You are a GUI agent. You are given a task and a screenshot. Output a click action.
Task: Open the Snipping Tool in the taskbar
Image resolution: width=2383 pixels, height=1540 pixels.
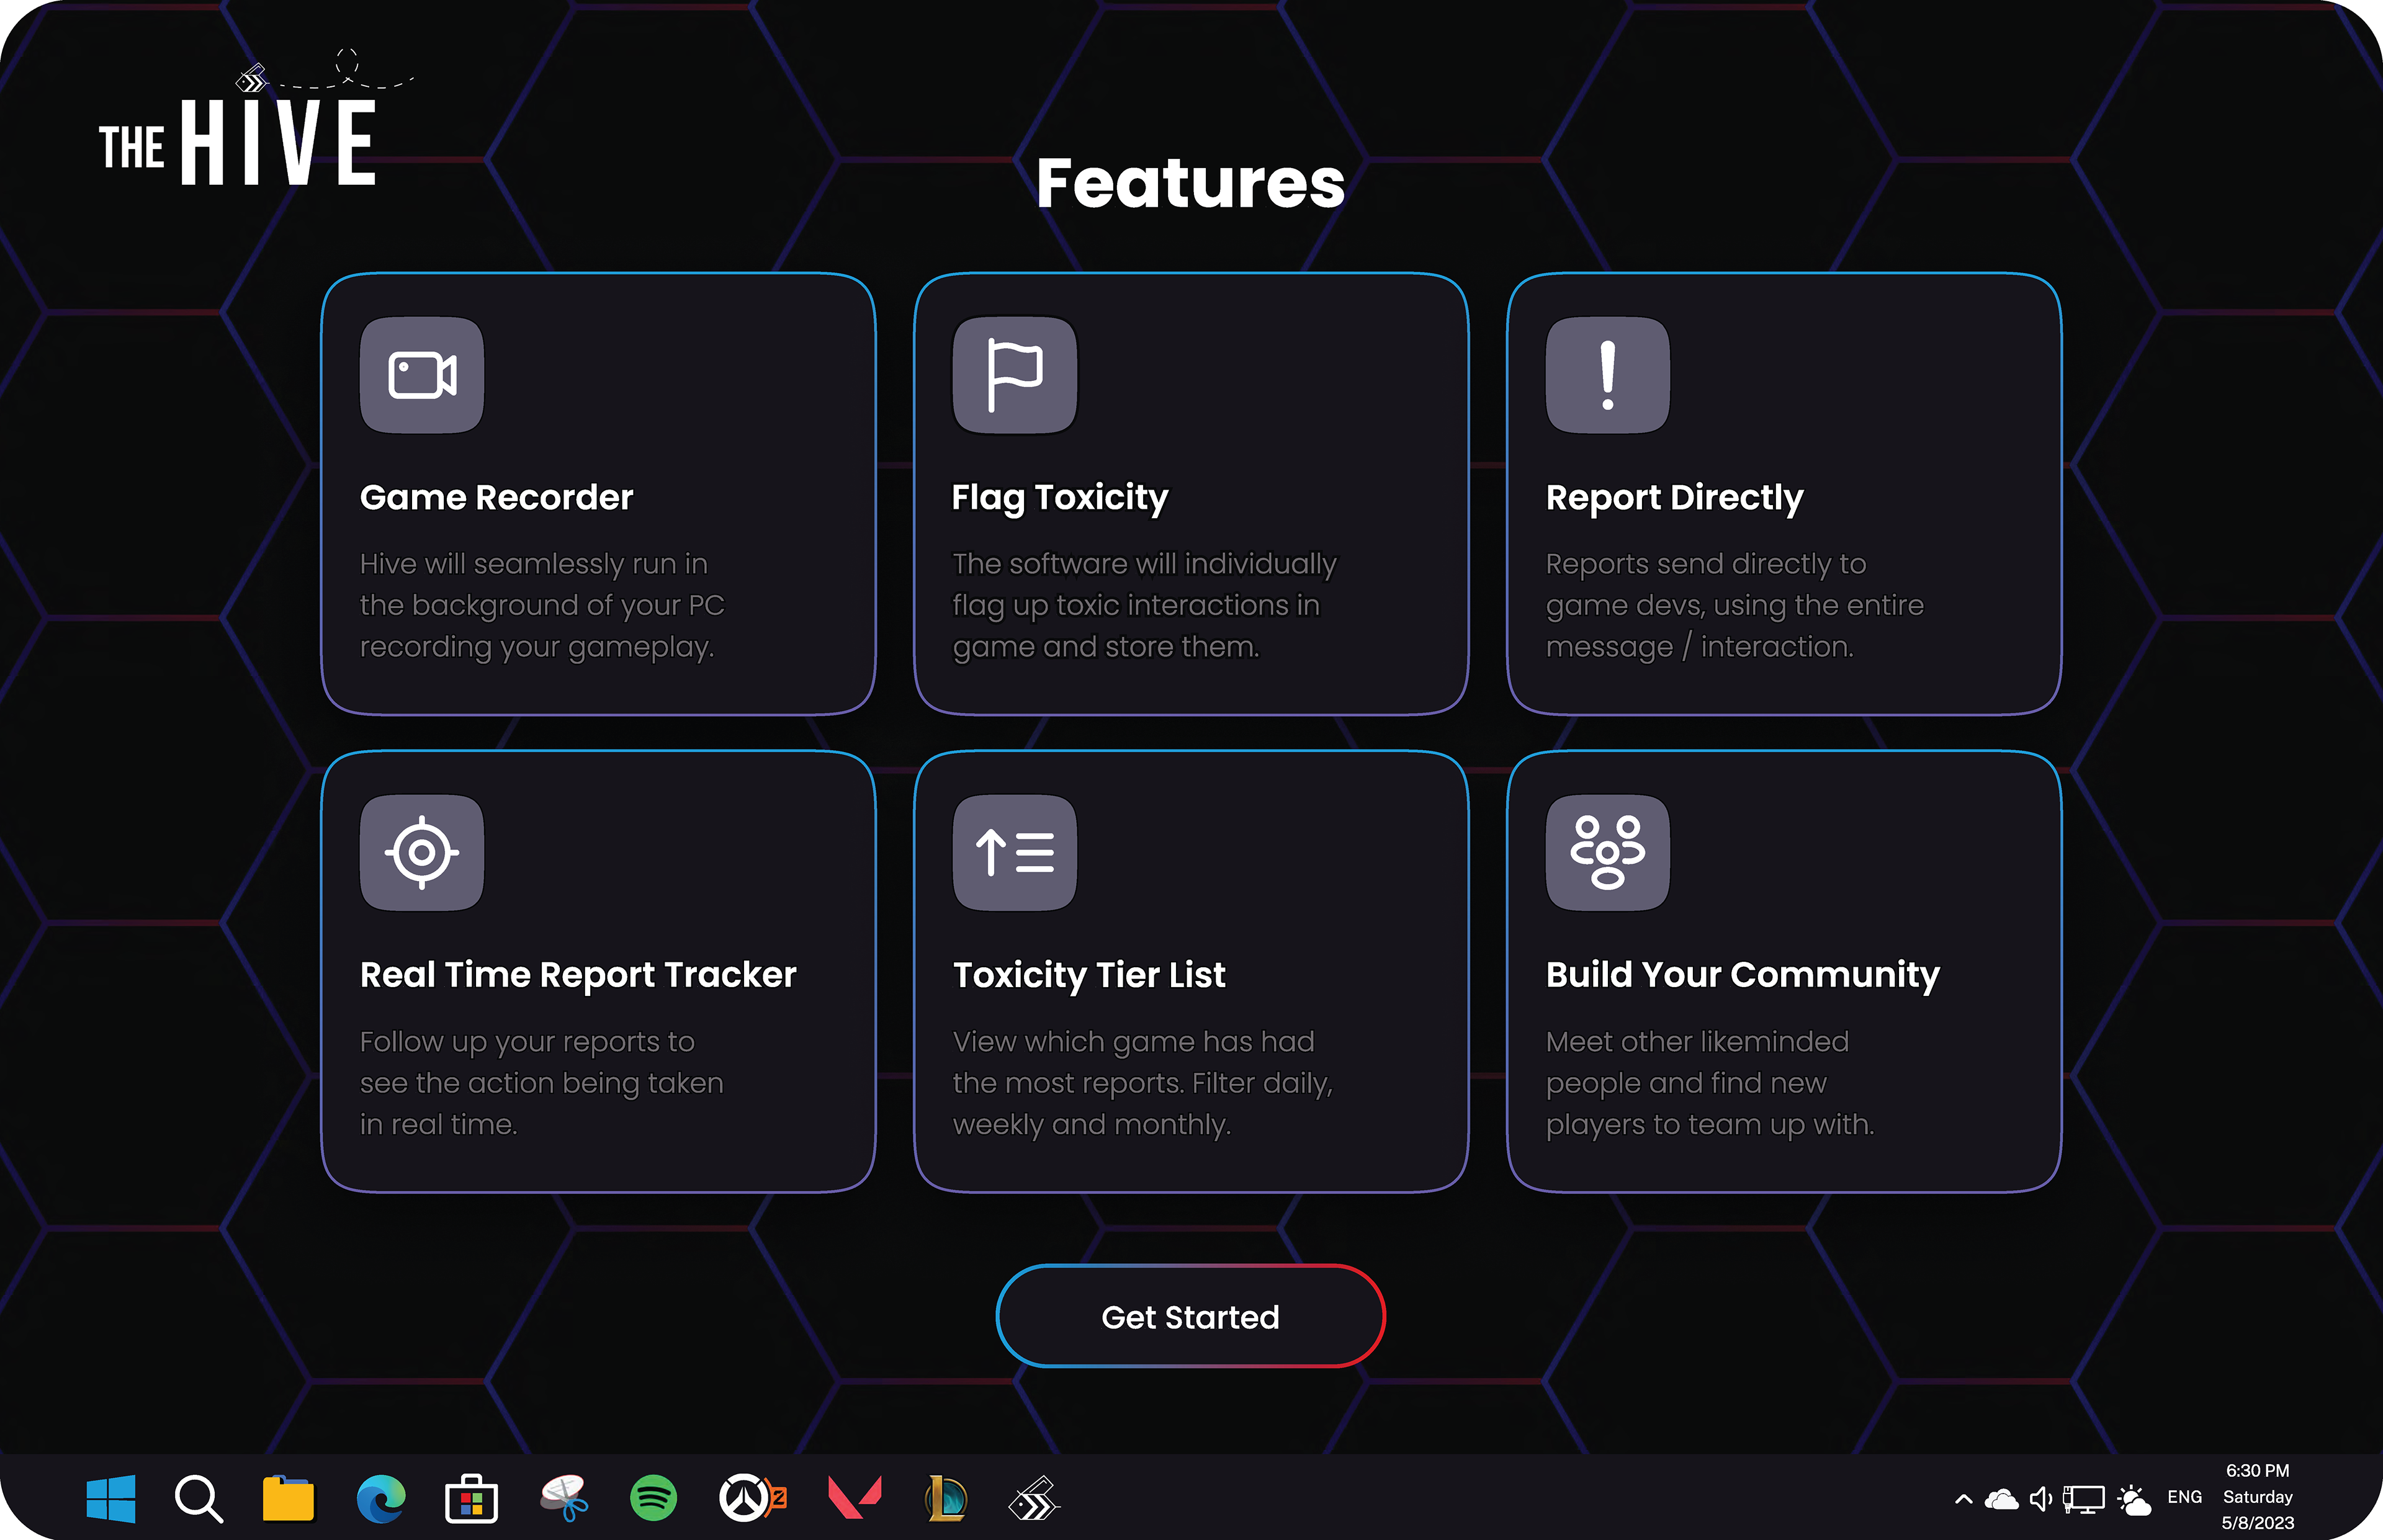pyautogui.click(x=564, y=1498)
